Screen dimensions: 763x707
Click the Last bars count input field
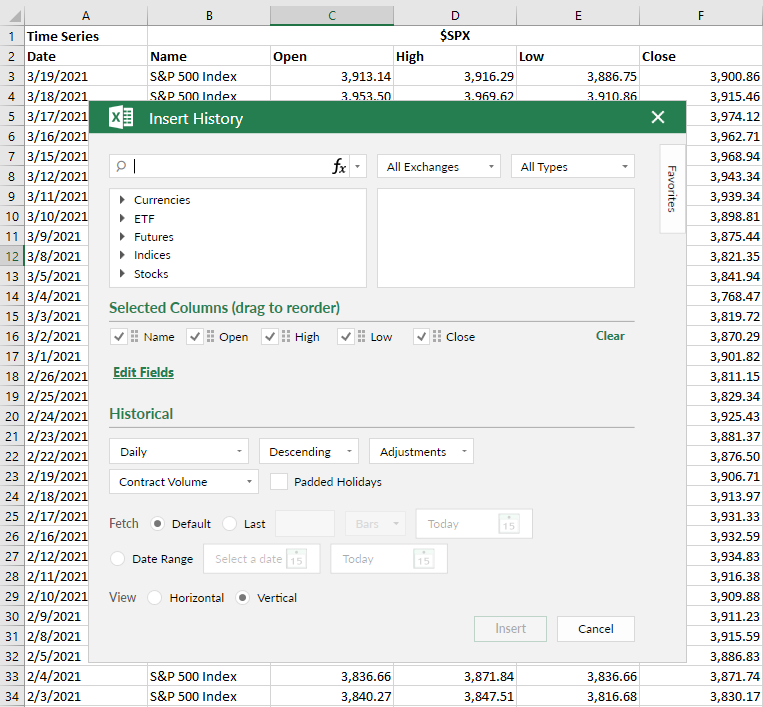point(305,524)
